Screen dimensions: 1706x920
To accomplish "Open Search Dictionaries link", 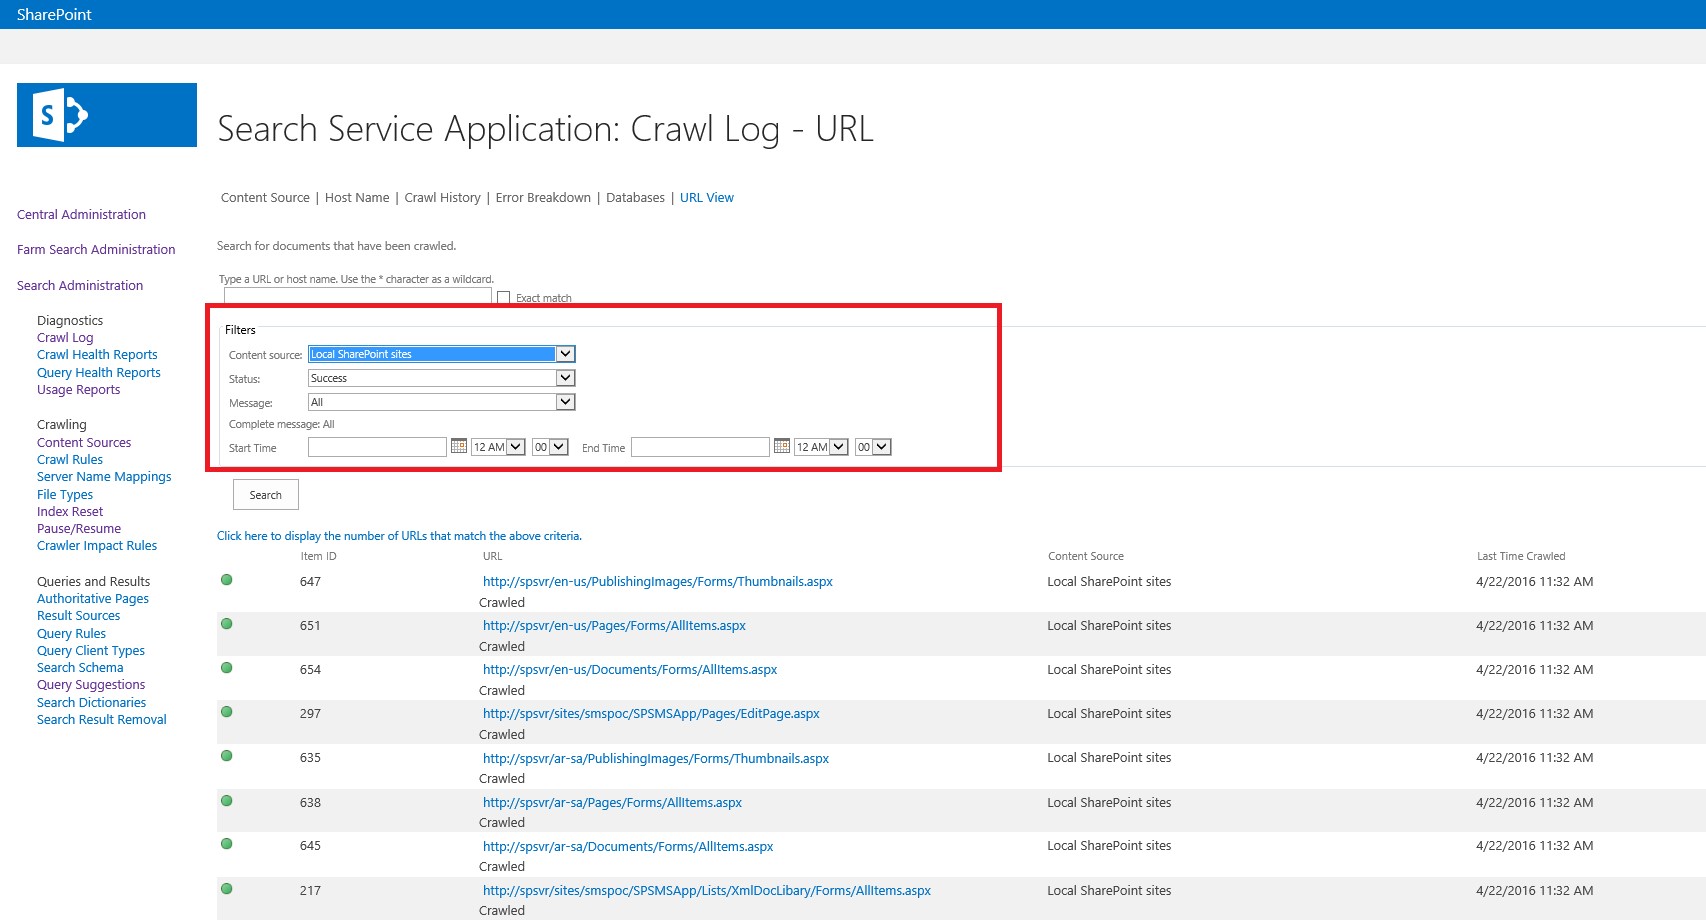I will pyautogui.click(x=91, y=703).
